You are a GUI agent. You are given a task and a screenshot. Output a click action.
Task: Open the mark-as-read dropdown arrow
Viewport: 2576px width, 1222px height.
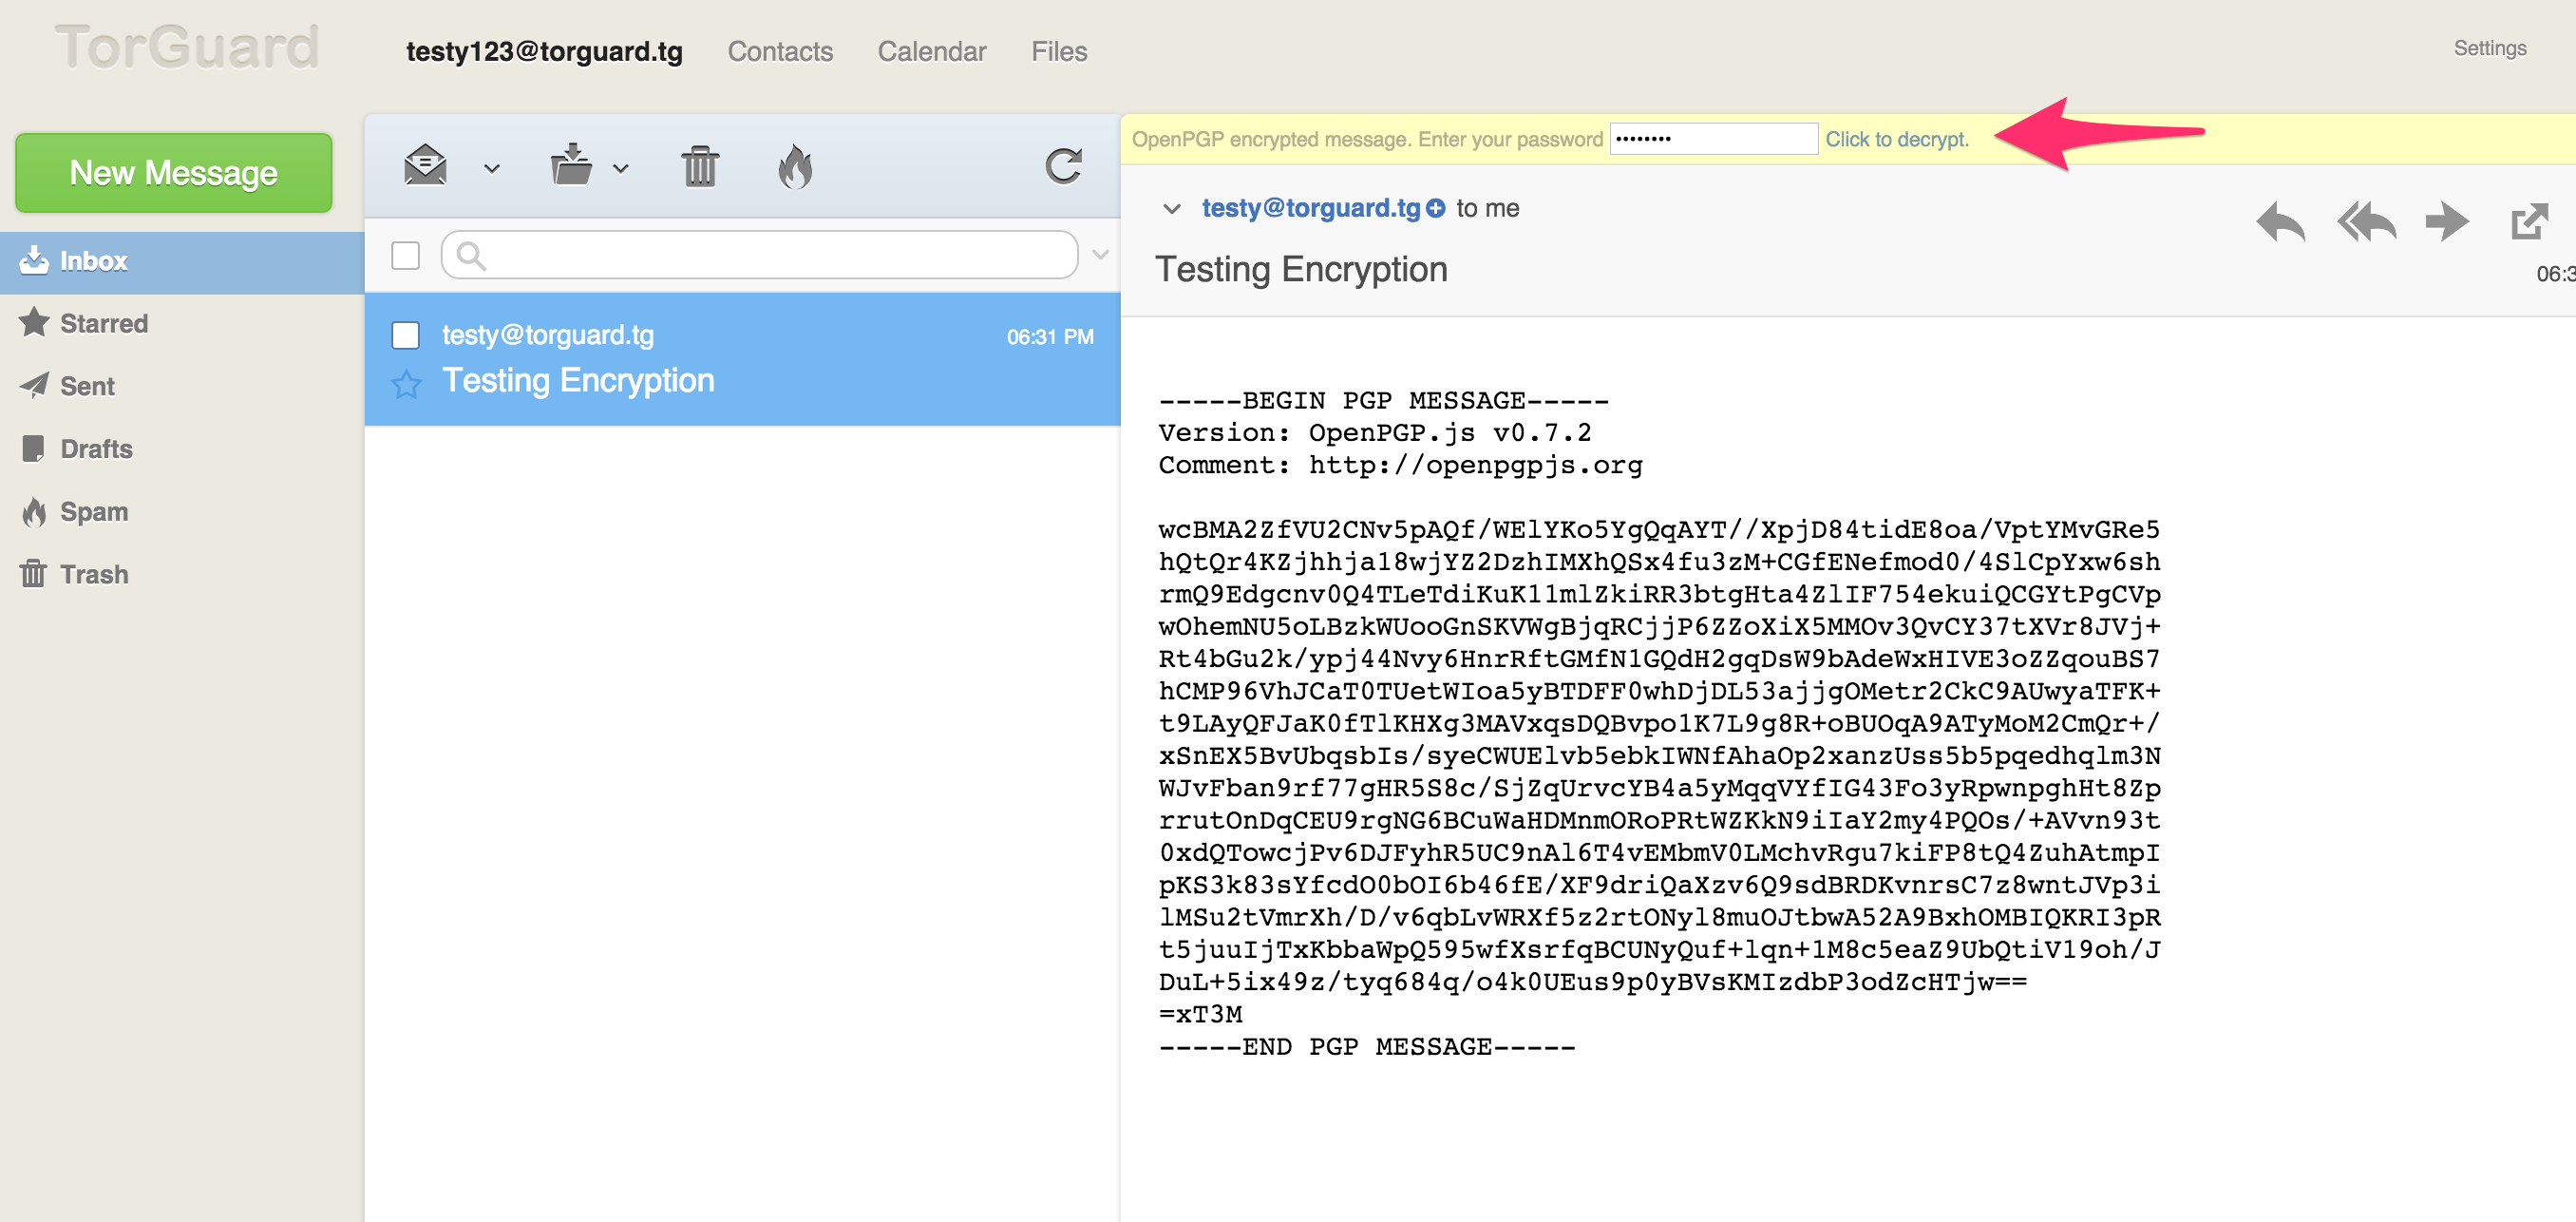coord(492,169)
